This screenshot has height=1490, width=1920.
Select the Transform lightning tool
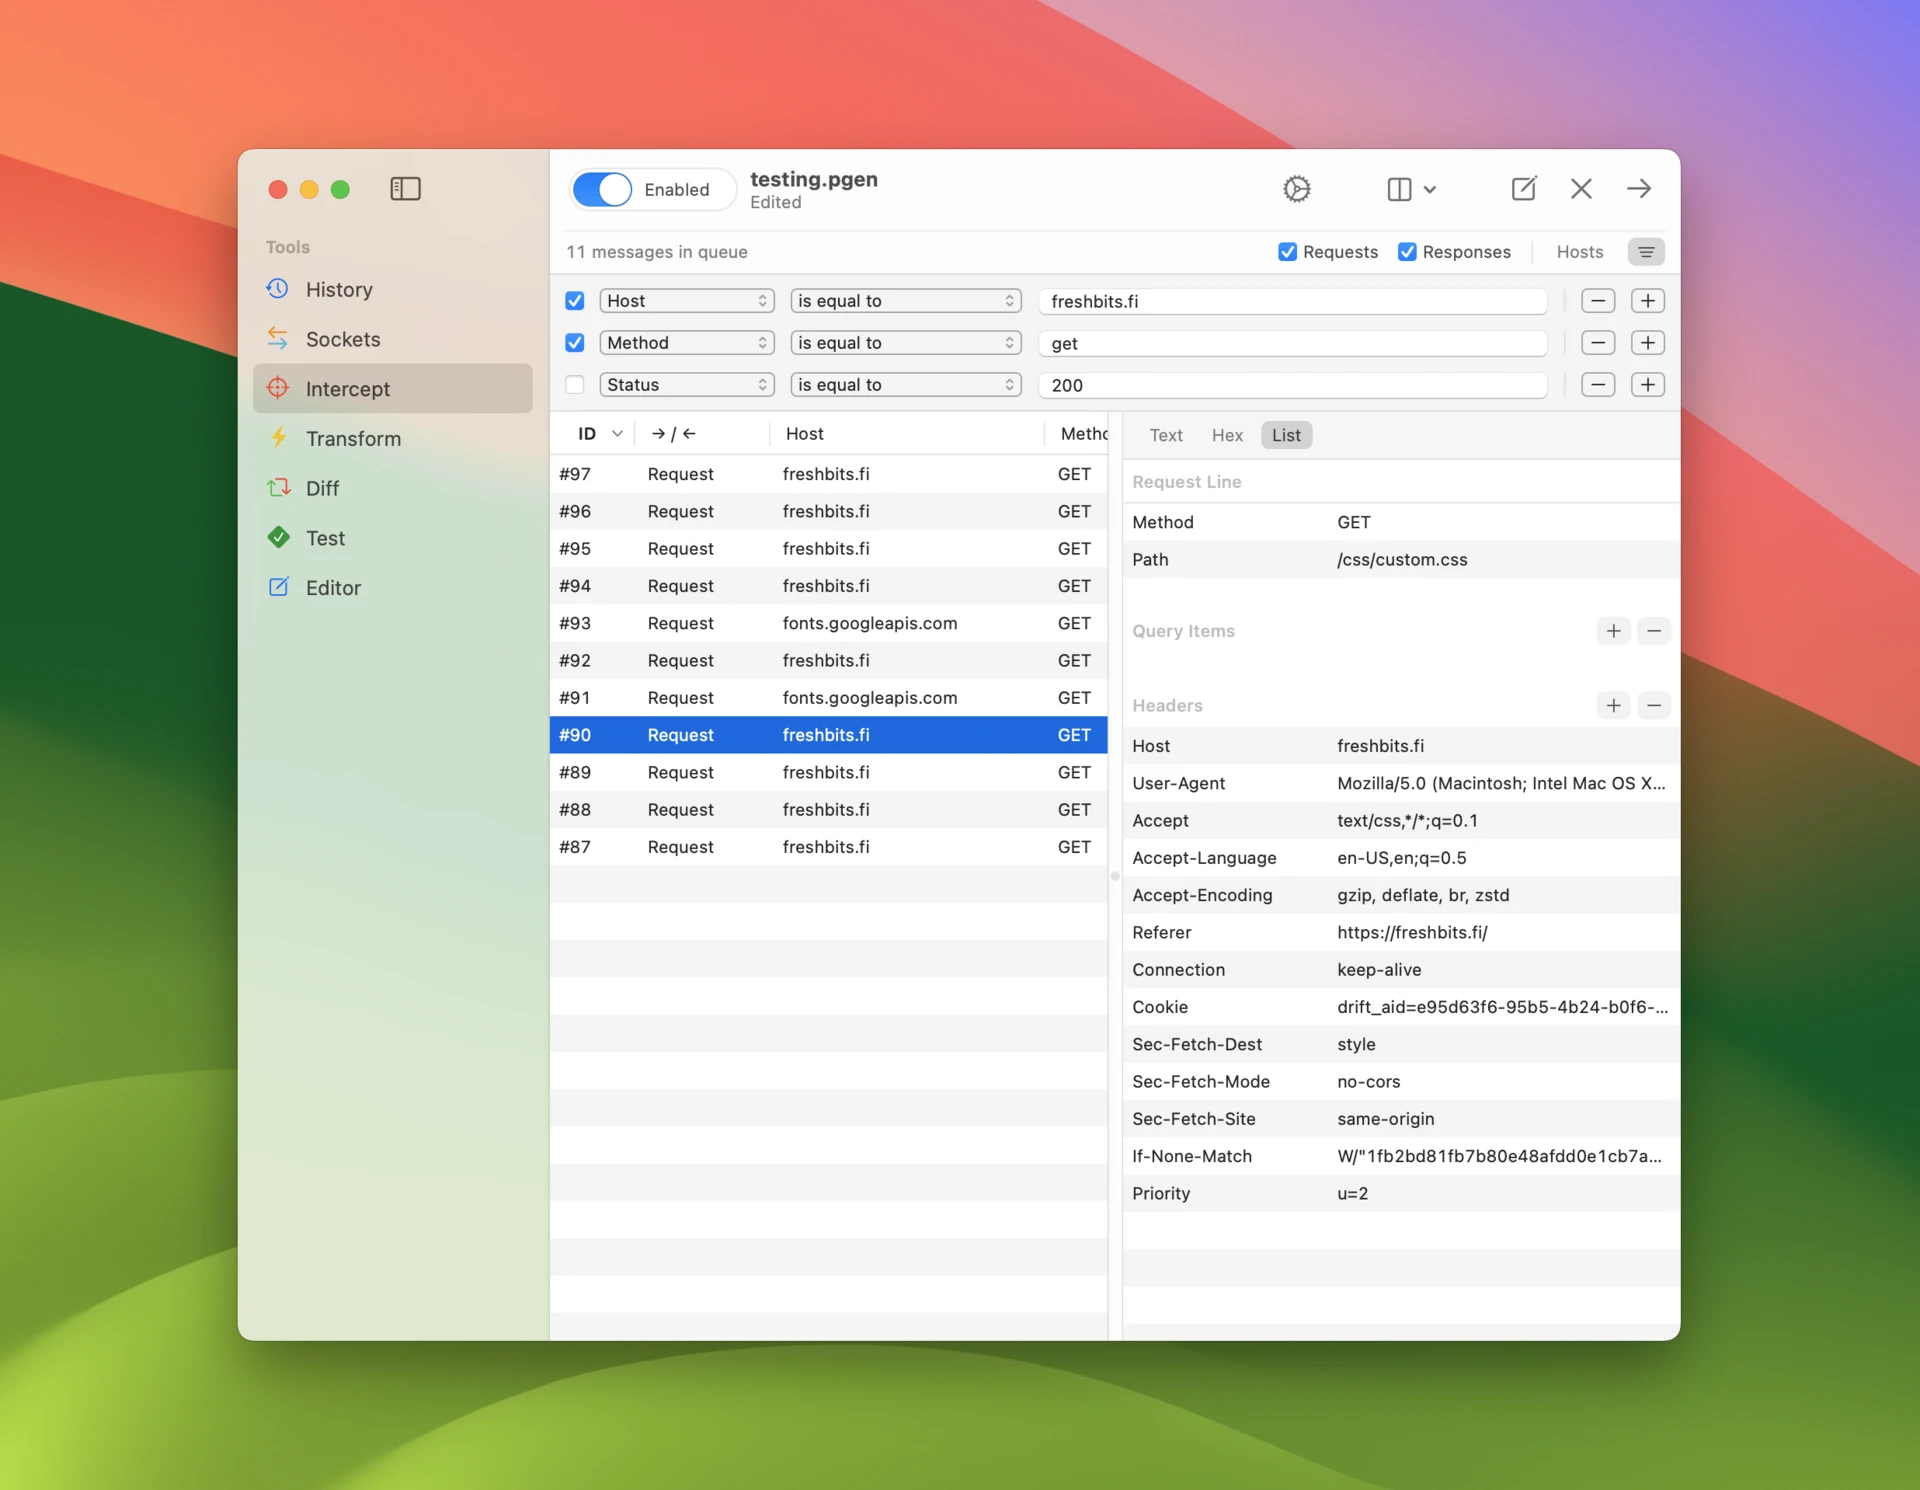tap(352, 439)
